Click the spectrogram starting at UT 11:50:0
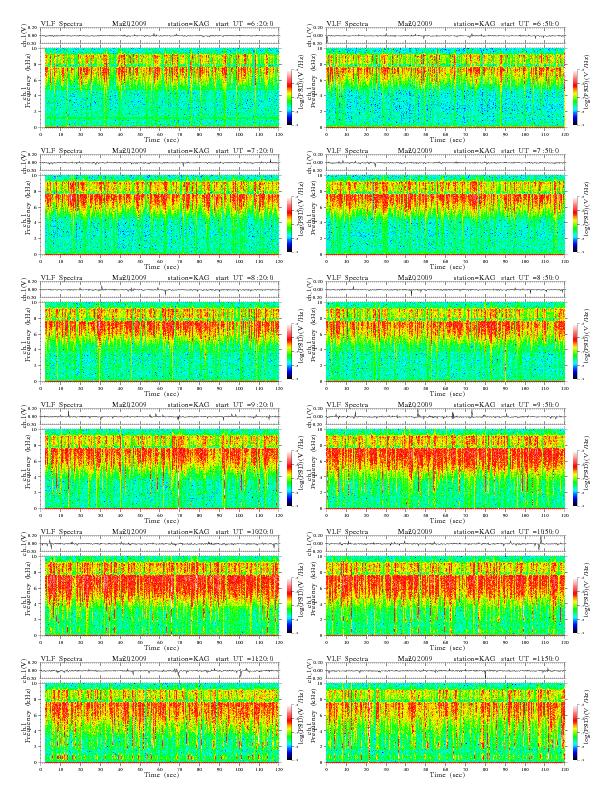 coord(445,723)
